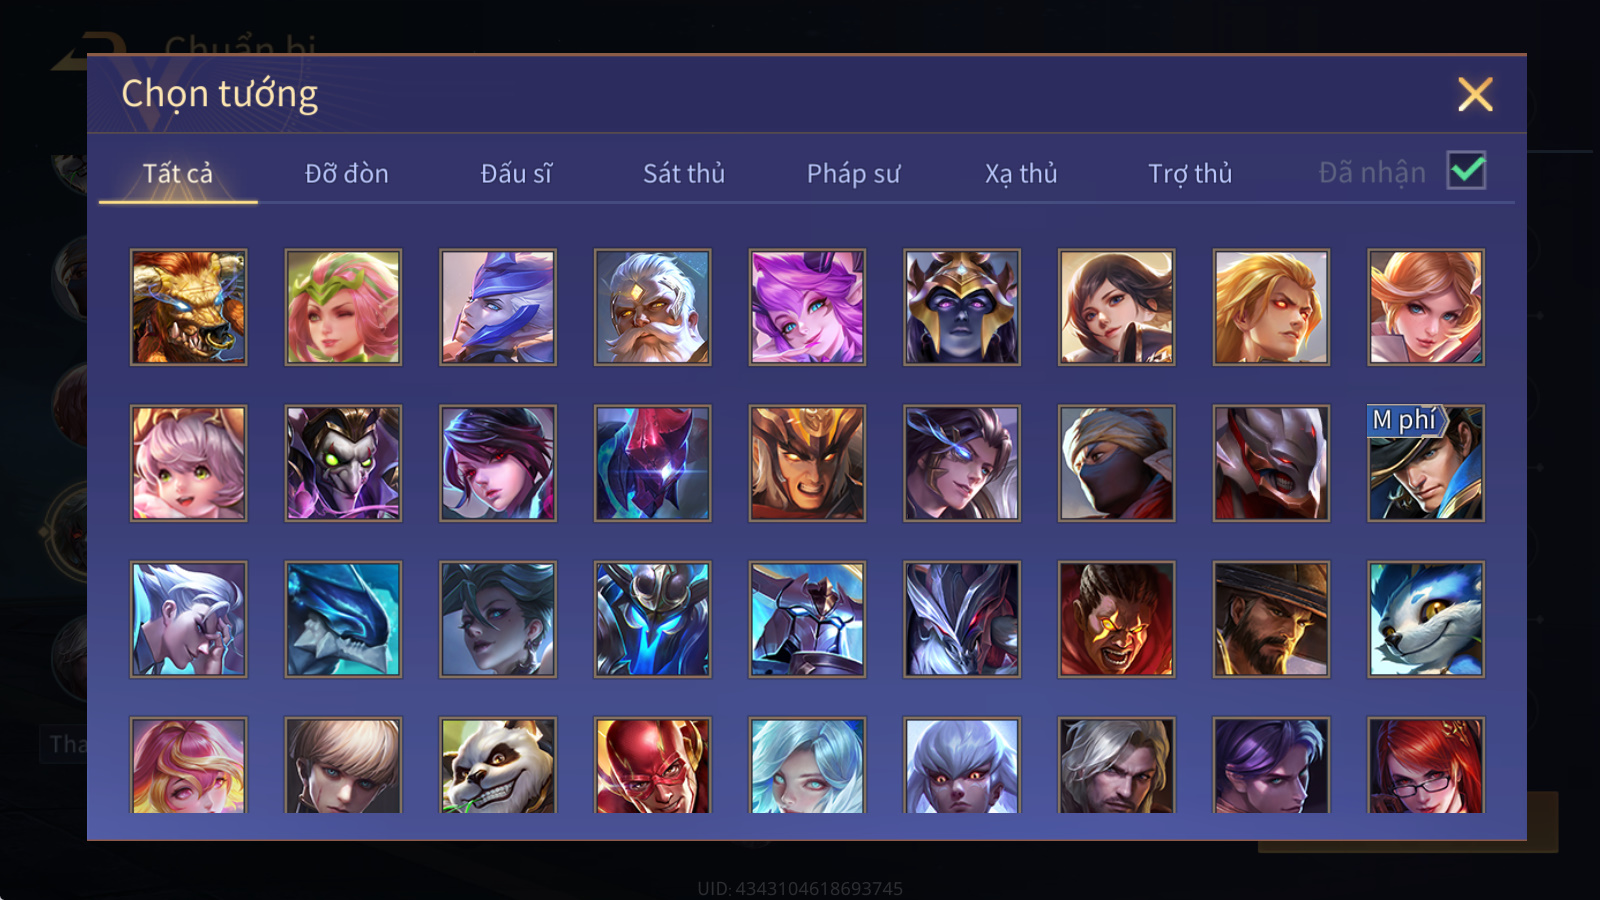Switch to the Đỡ đòn tab
The width and height of the screenshot is (1600, 900).
click(346, 173)
